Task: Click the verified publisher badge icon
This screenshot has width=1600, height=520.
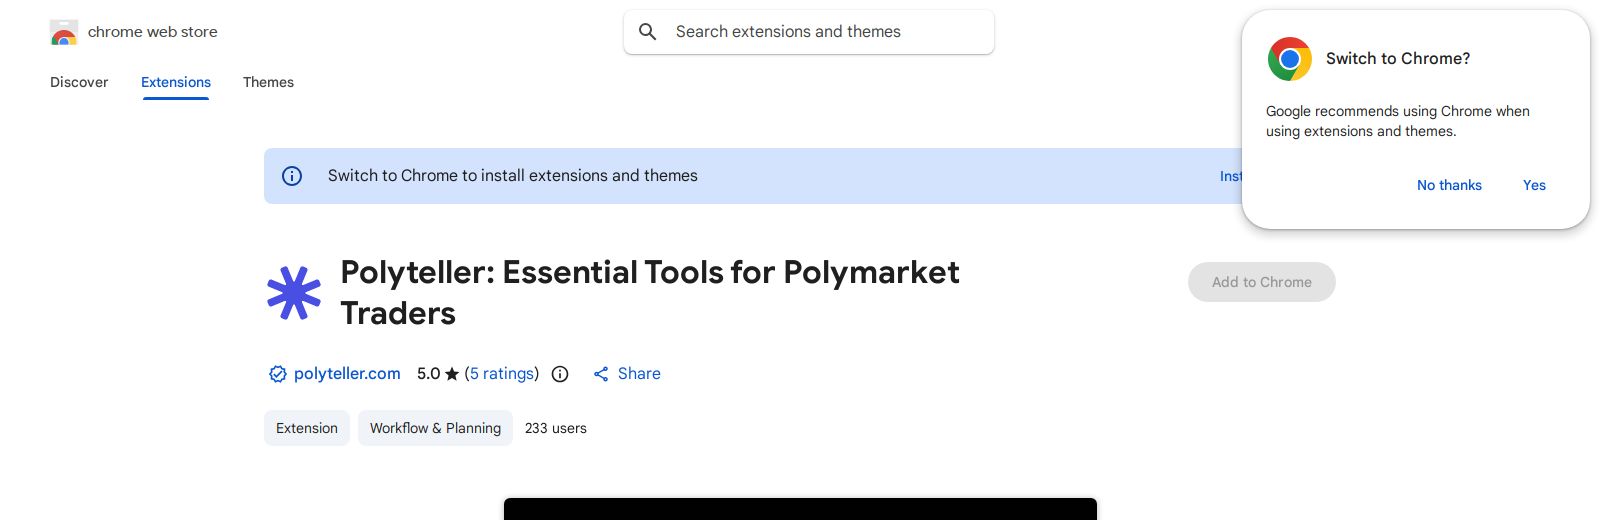Action: tap(277, 374)
